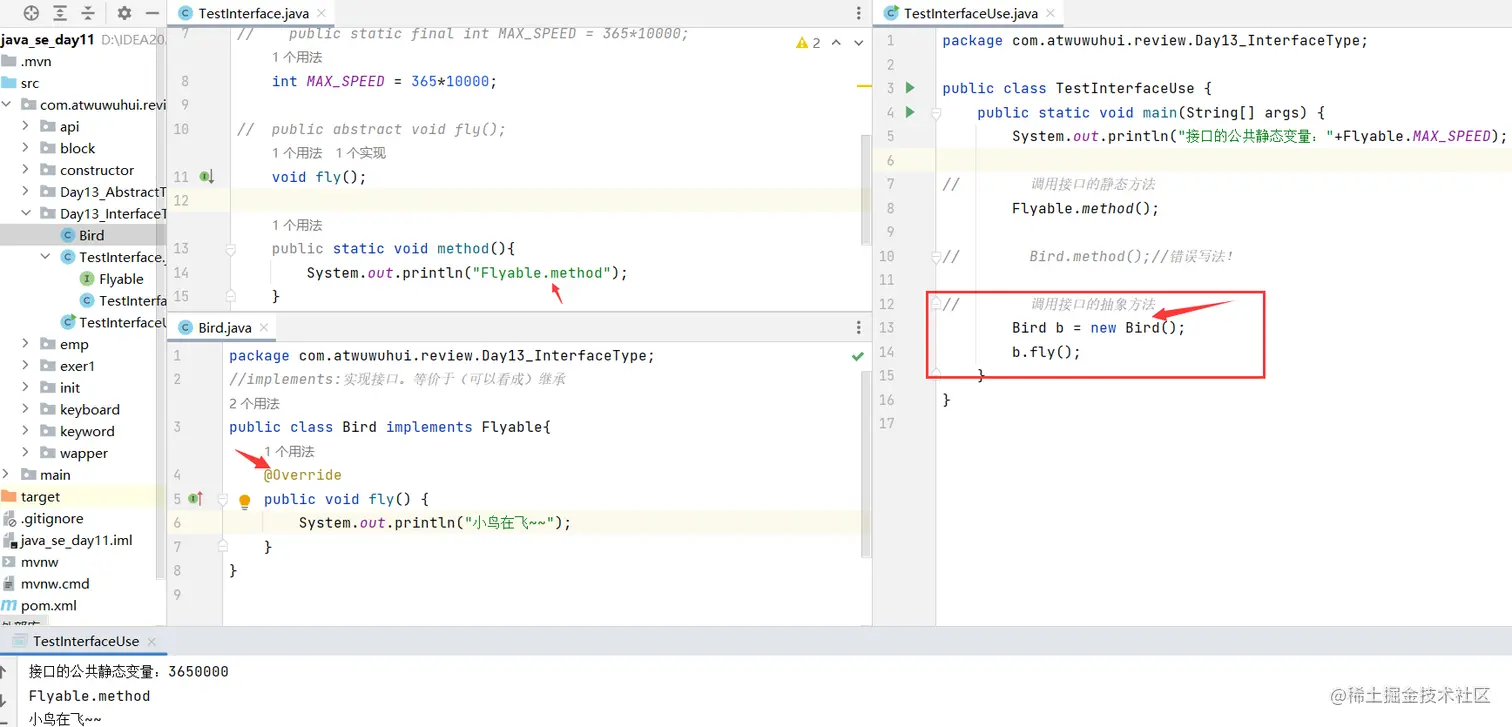This screenshot has height=727, width=1512.
Task: Go to previous highlighted problem arrow
Action: point(836,43)
